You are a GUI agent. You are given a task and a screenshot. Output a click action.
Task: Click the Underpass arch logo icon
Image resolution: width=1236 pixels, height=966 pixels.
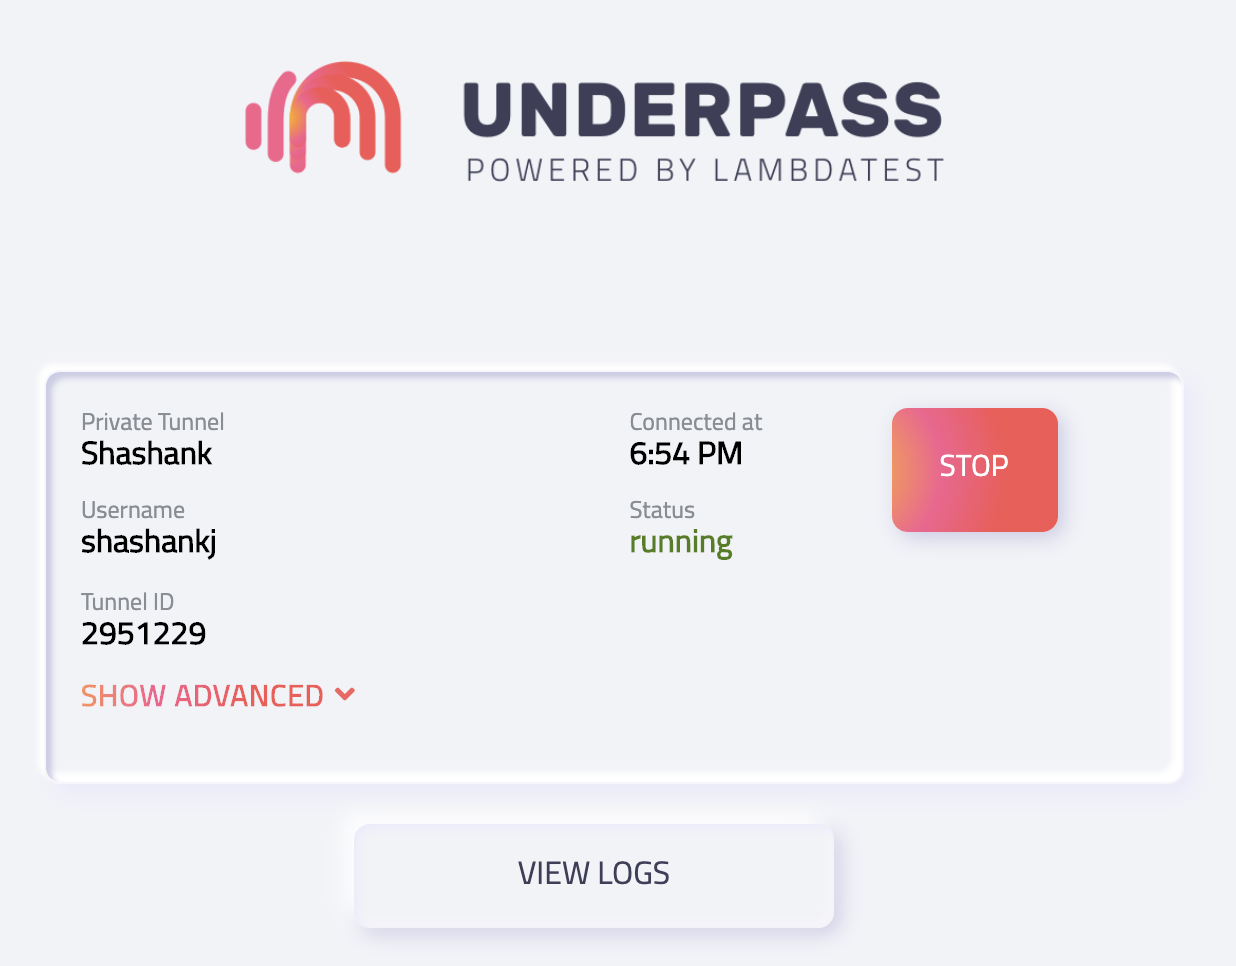[324, 116]
